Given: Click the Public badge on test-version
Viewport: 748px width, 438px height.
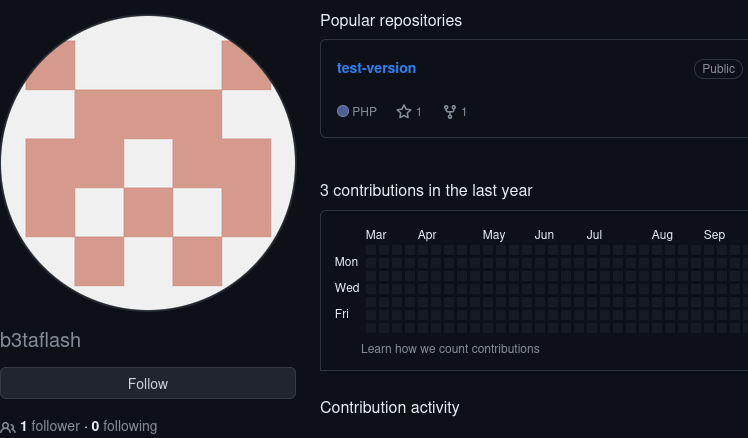Looking at the screenshot, I should (x=718, y=69).
